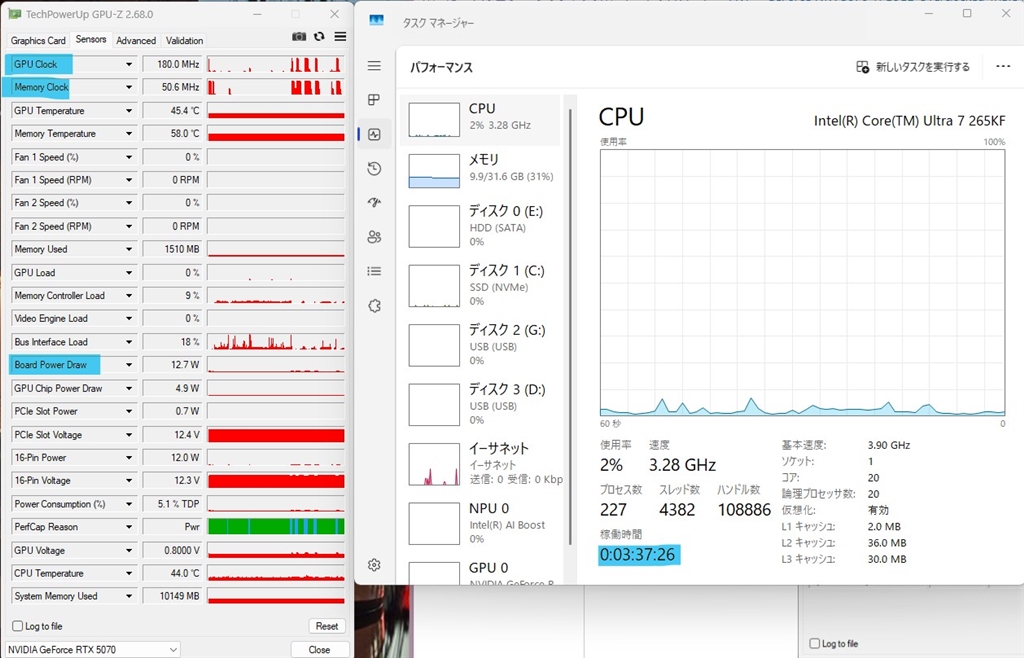Image resolution: width=1024 pixels, height=658 pixels.
Task: Click the Task Manager title bar app icon
Action: click(x=377, y=21)
